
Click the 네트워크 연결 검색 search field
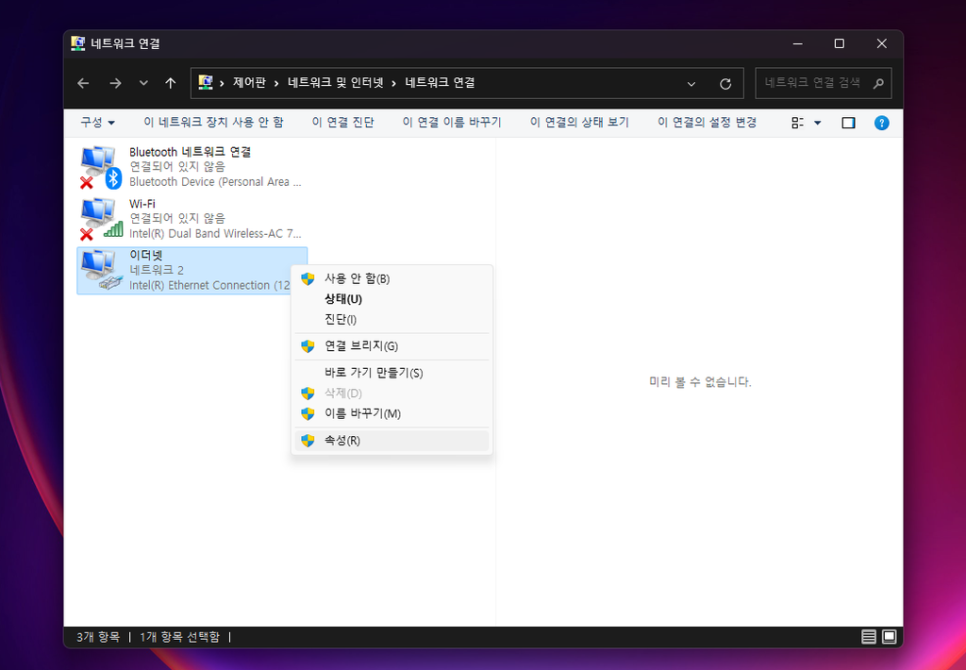pyautogui.click(x=823, y=83)
